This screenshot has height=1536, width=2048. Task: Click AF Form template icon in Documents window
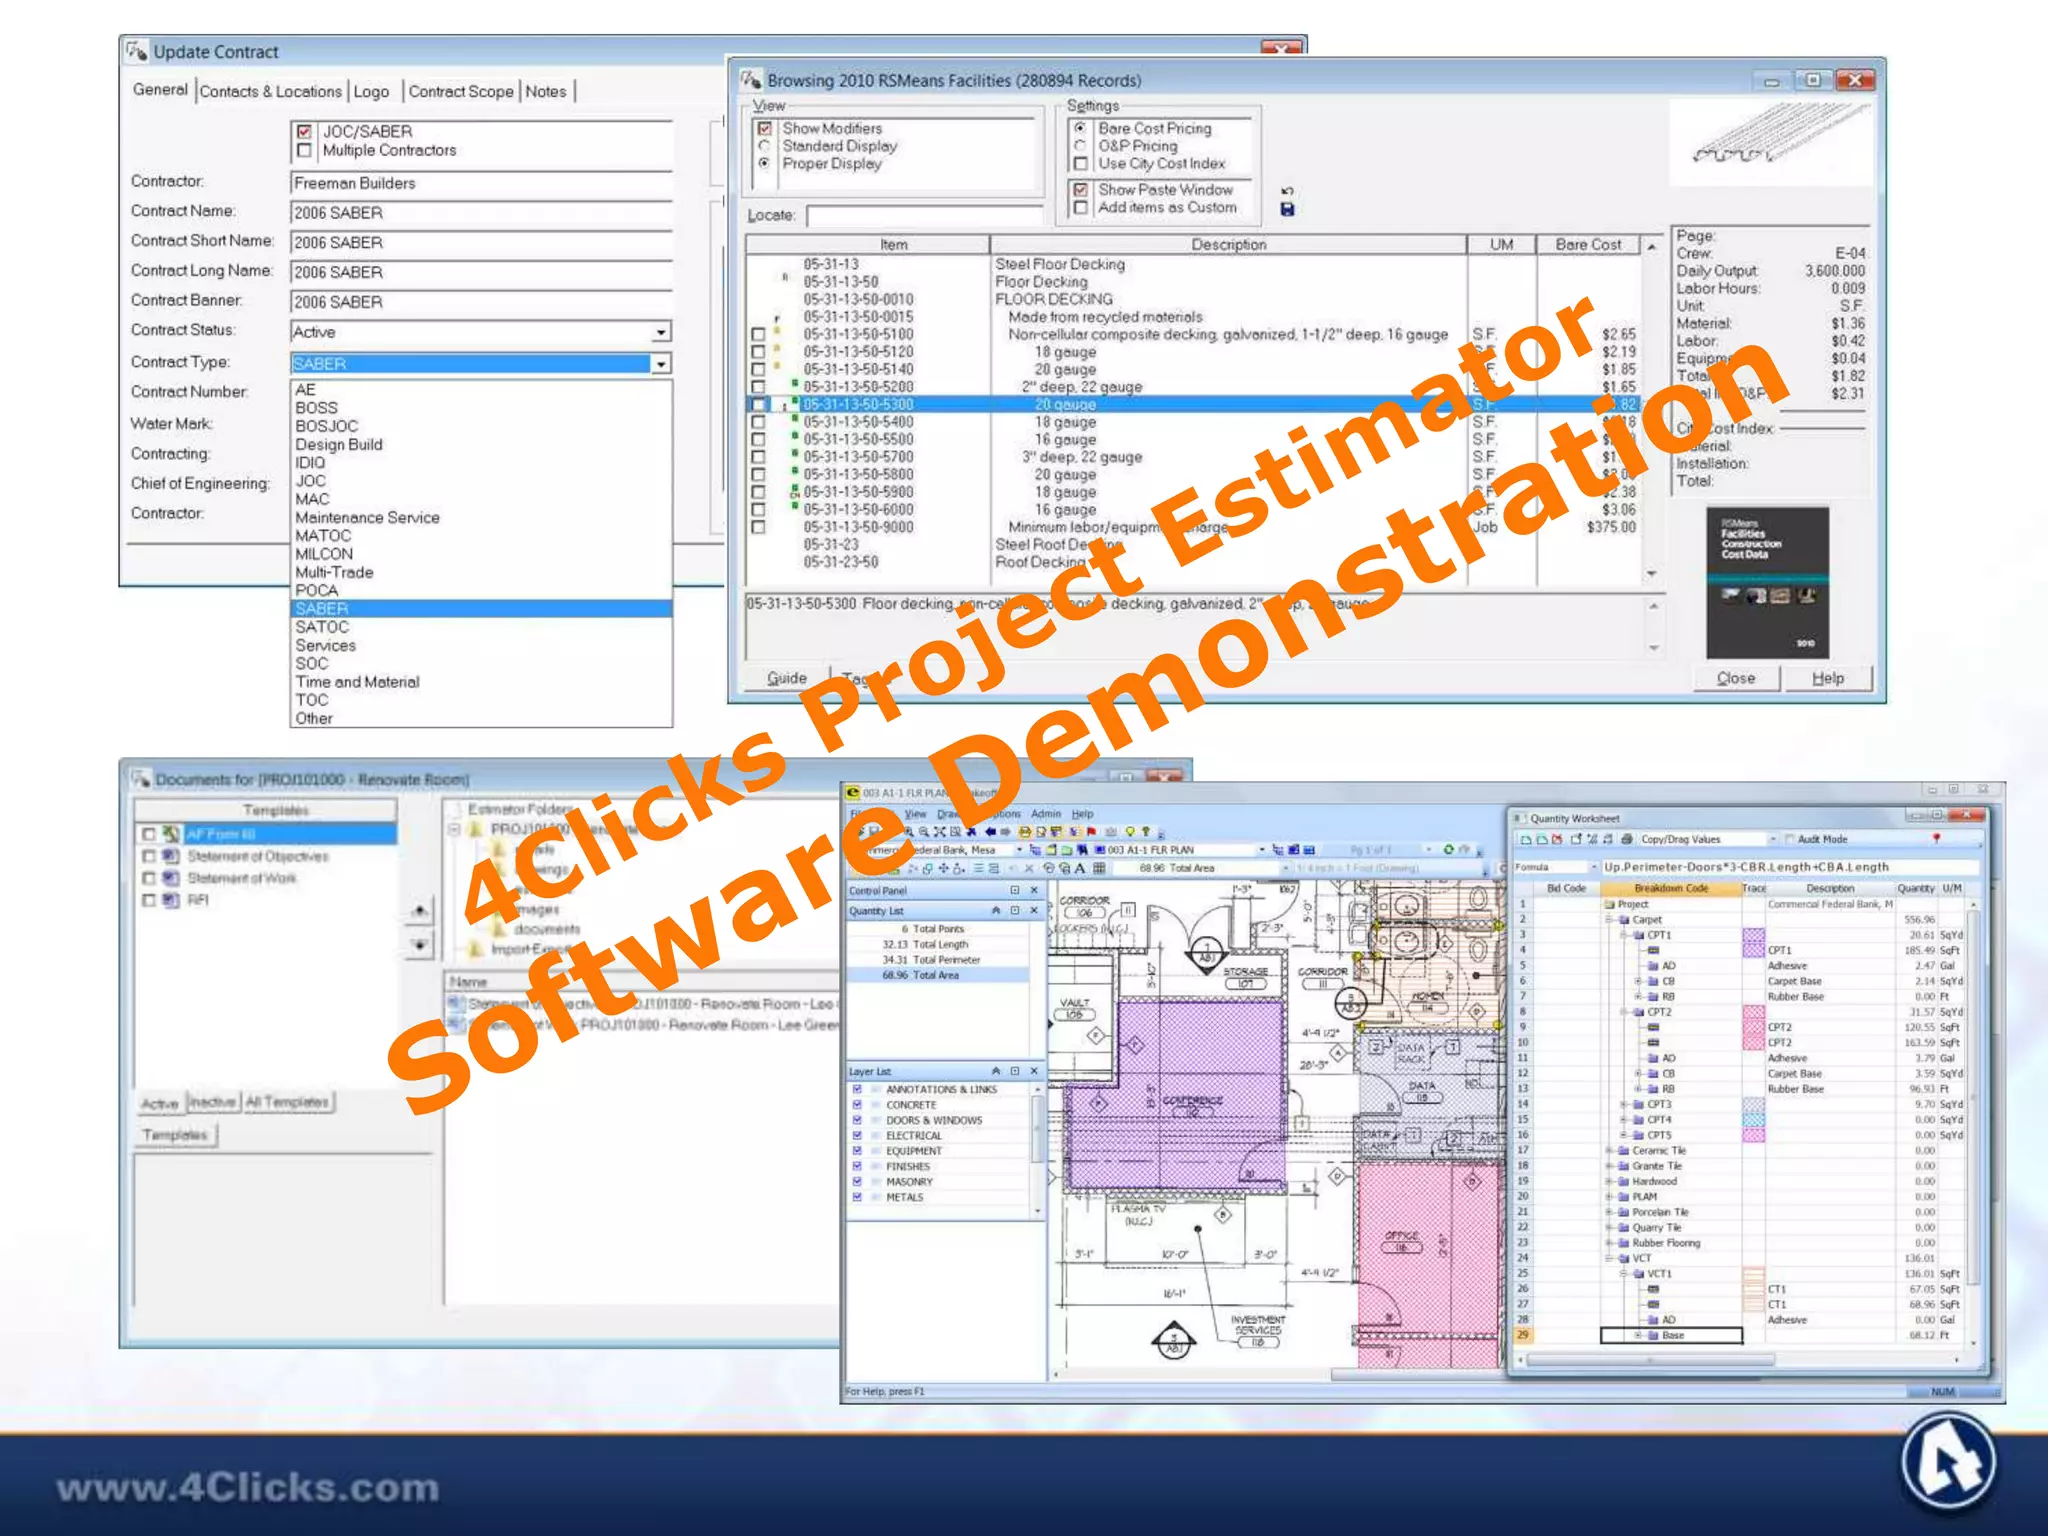click(x=172, y=833)
